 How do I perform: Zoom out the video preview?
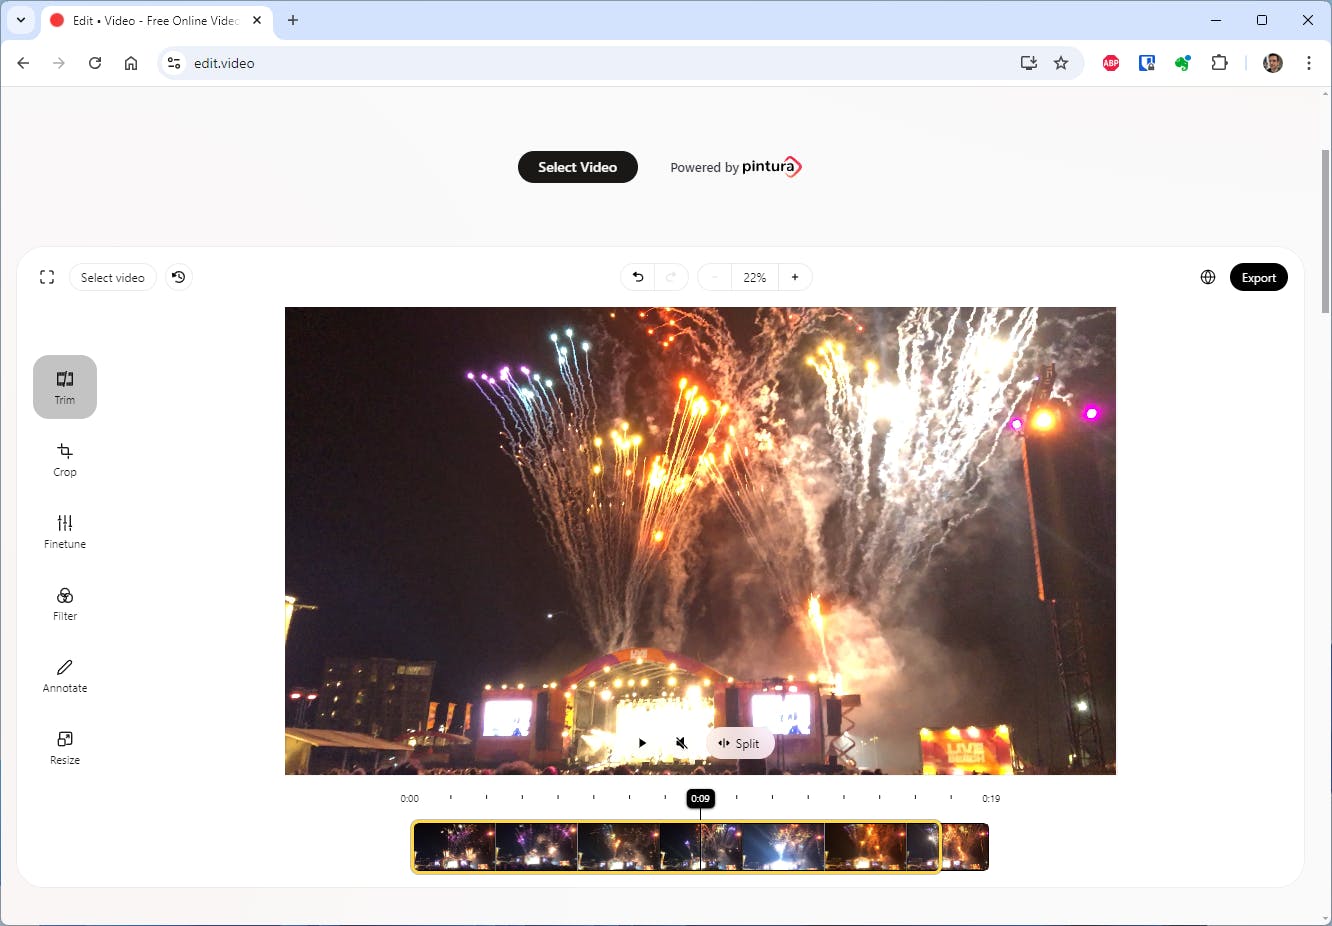pyautogui.click(x=715, y=277)
